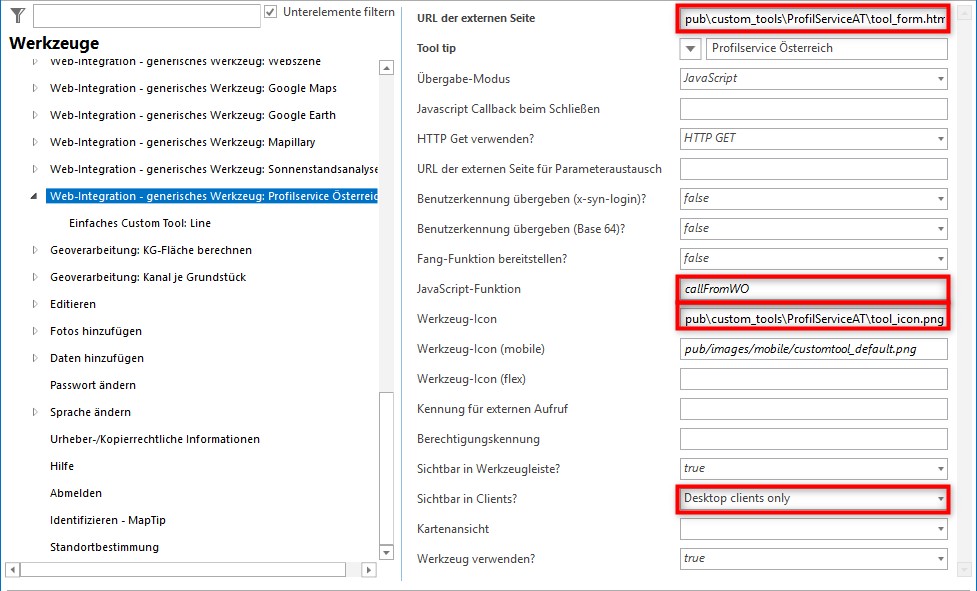Click the Werkzeug-Icon (mobile) path field

point(812,349)
